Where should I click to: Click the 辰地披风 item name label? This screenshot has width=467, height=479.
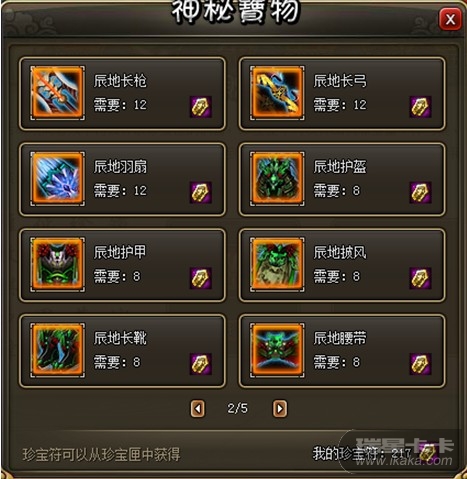(x=340, y=252)
